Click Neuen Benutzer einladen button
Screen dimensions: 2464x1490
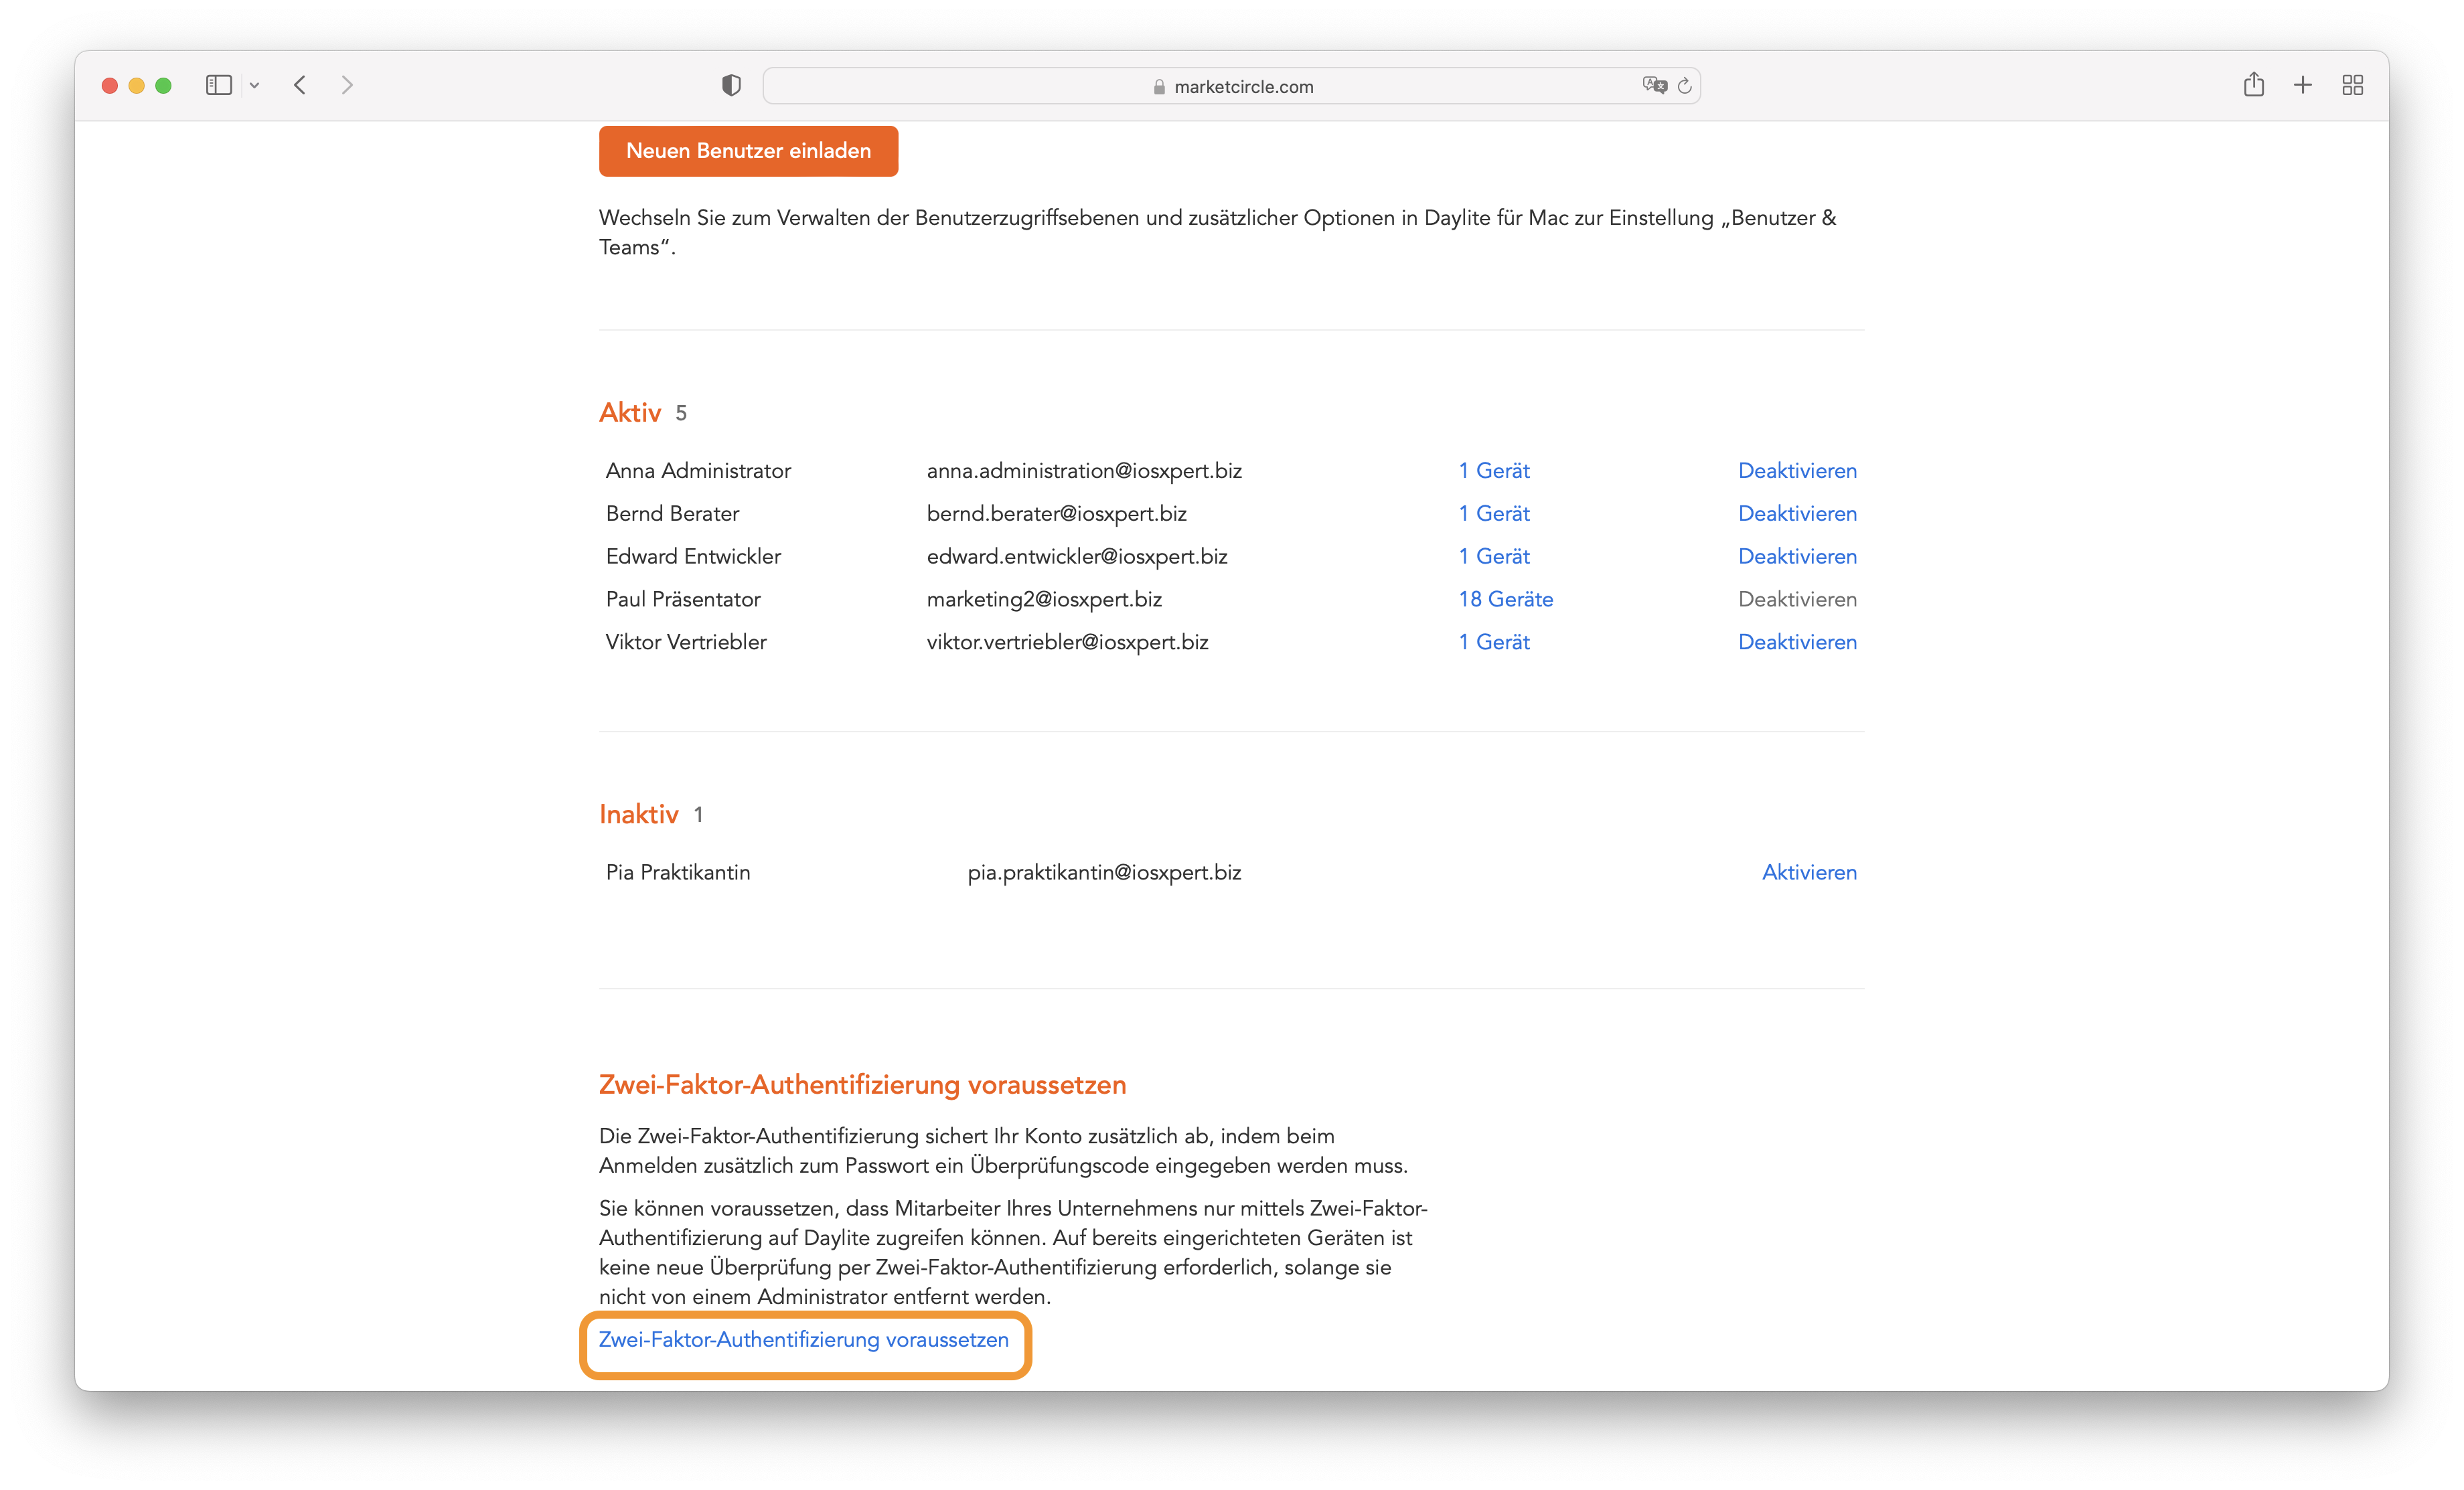coord(748,151)
